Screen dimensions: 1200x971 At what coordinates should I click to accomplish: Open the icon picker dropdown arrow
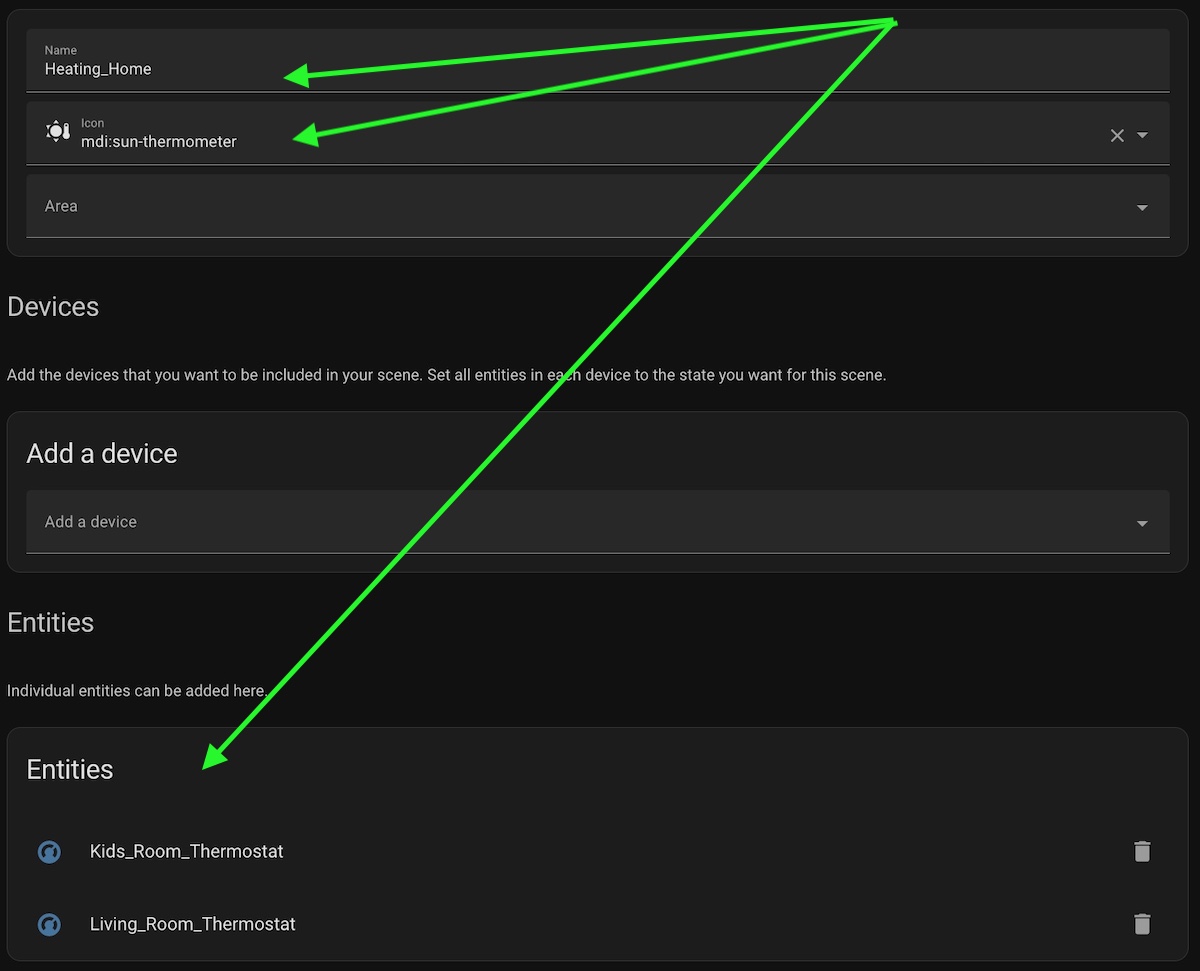[x=1143, y=136]
